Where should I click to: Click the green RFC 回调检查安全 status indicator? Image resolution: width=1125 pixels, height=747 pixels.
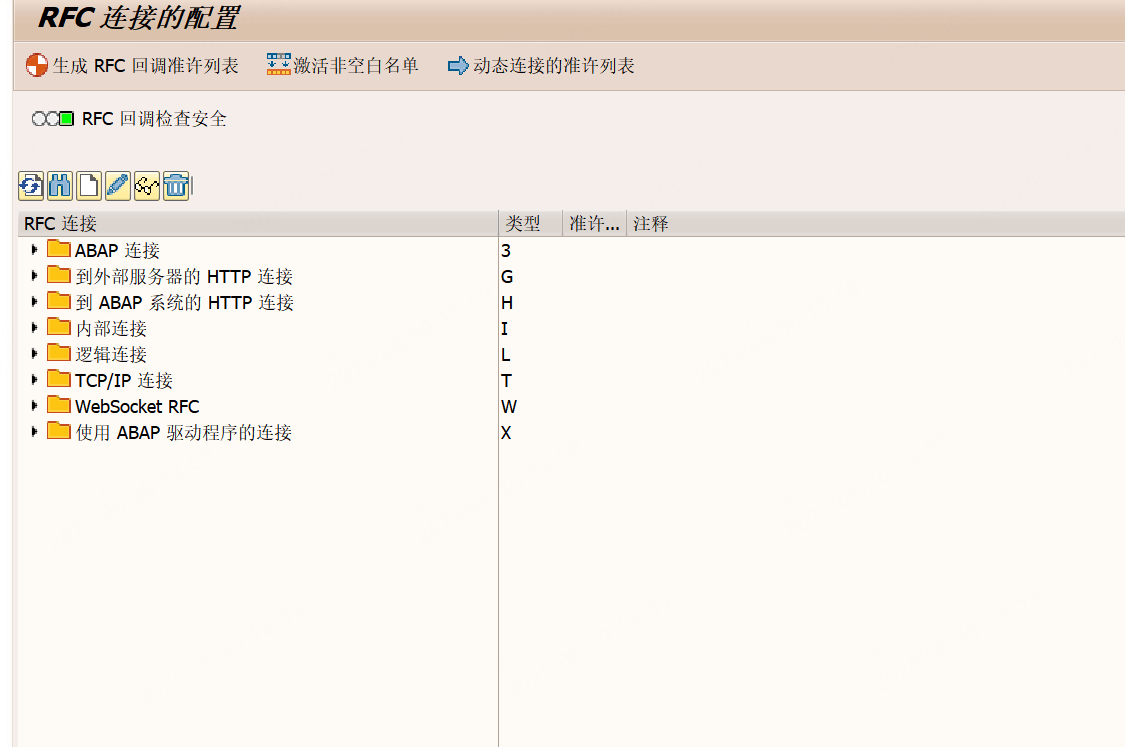point(68,117)
